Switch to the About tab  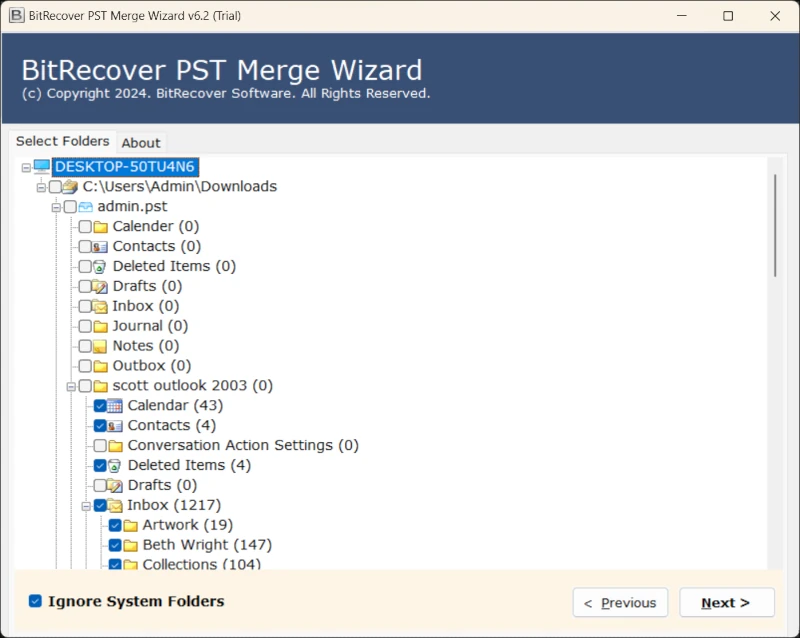point(141,142)
